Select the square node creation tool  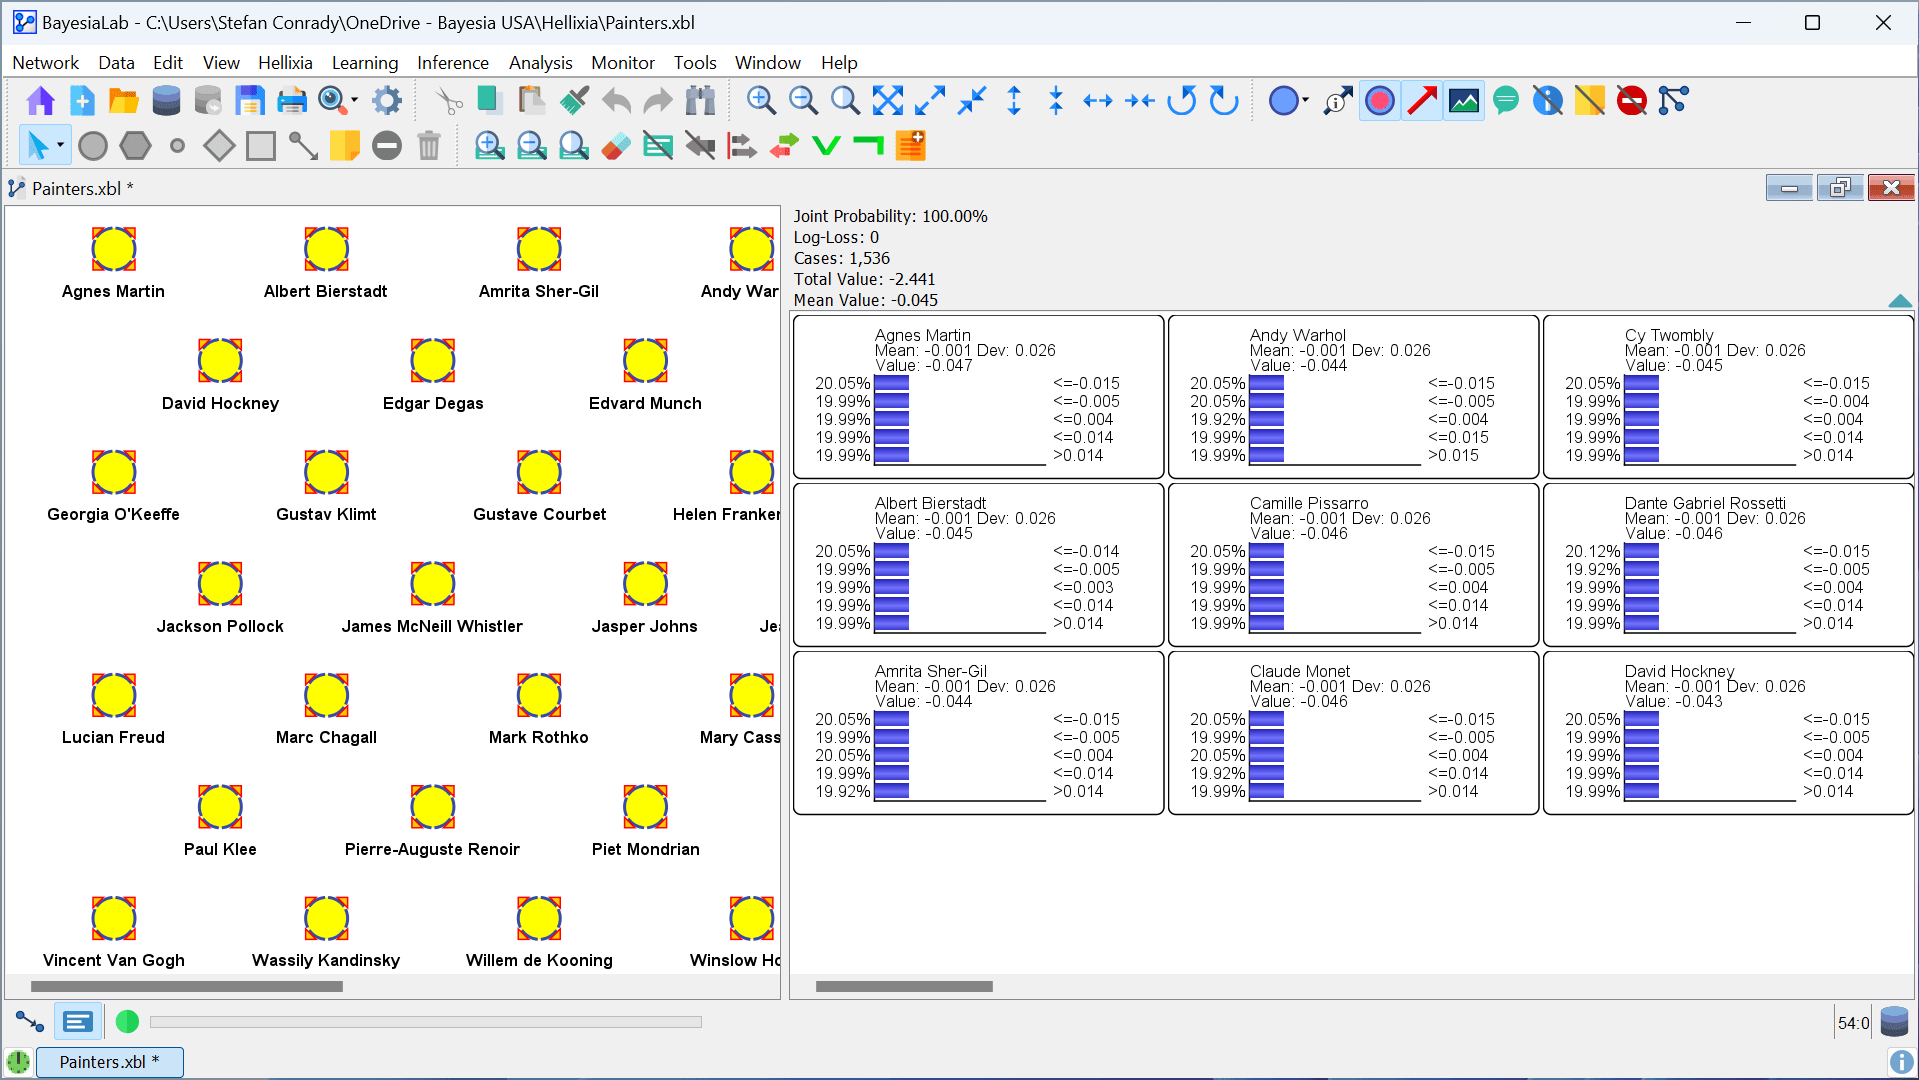tap(261, 147)
